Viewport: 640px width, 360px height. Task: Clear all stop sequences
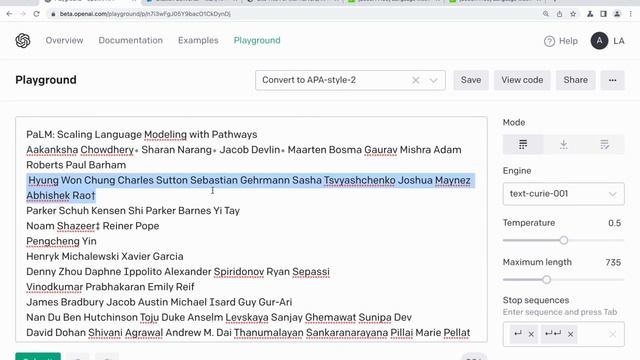613,334
